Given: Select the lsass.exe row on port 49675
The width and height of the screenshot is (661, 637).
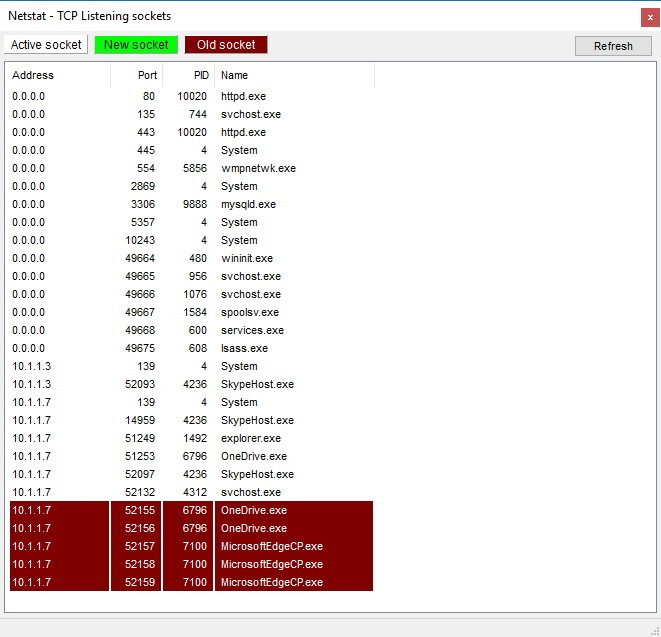Looking at the screenshot, I should tap(191, 348).
